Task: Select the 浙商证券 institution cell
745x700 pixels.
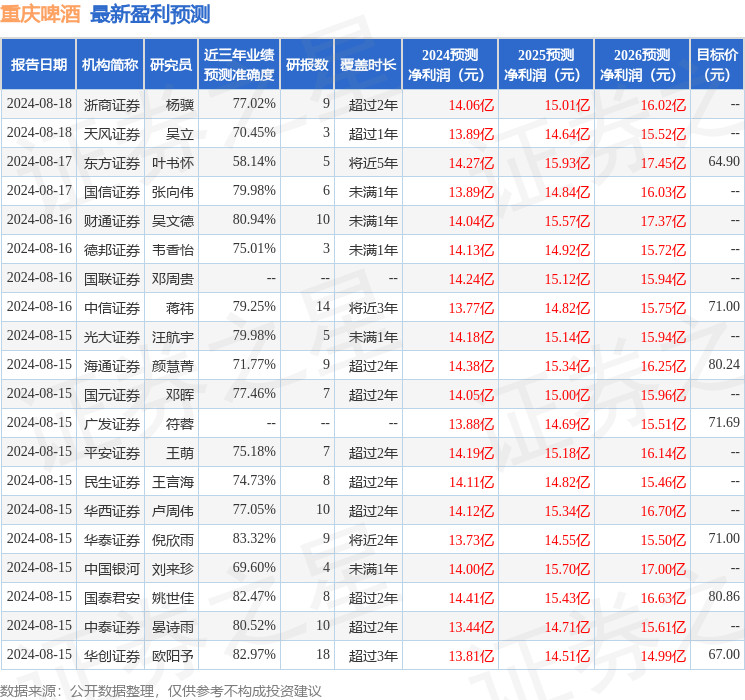Action: [112, 105]
